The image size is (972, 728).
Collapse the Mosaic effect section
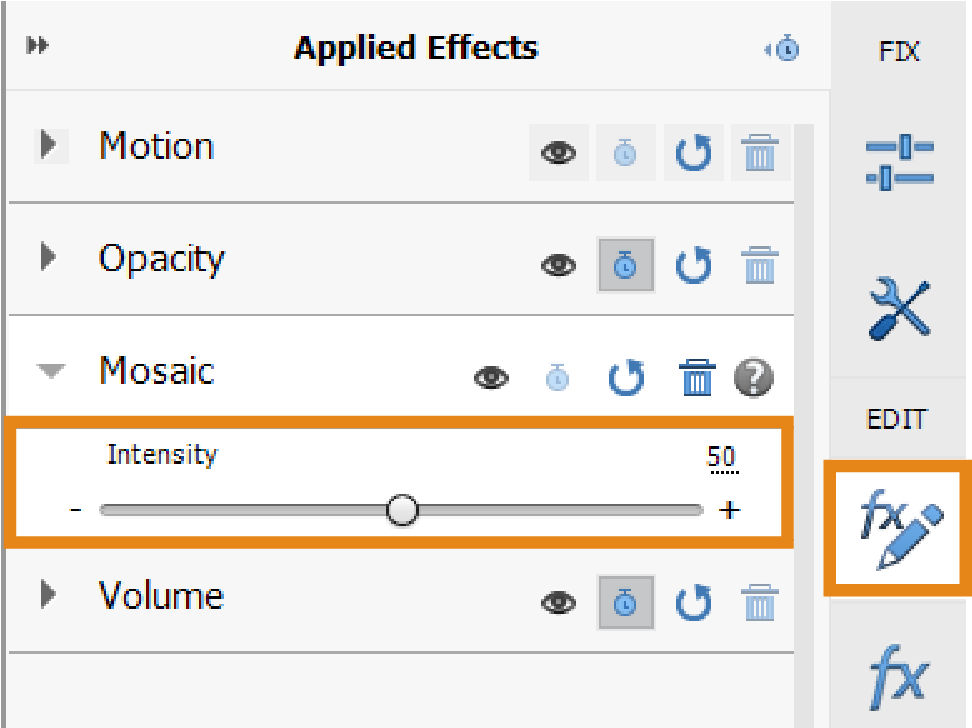(50, 371)
